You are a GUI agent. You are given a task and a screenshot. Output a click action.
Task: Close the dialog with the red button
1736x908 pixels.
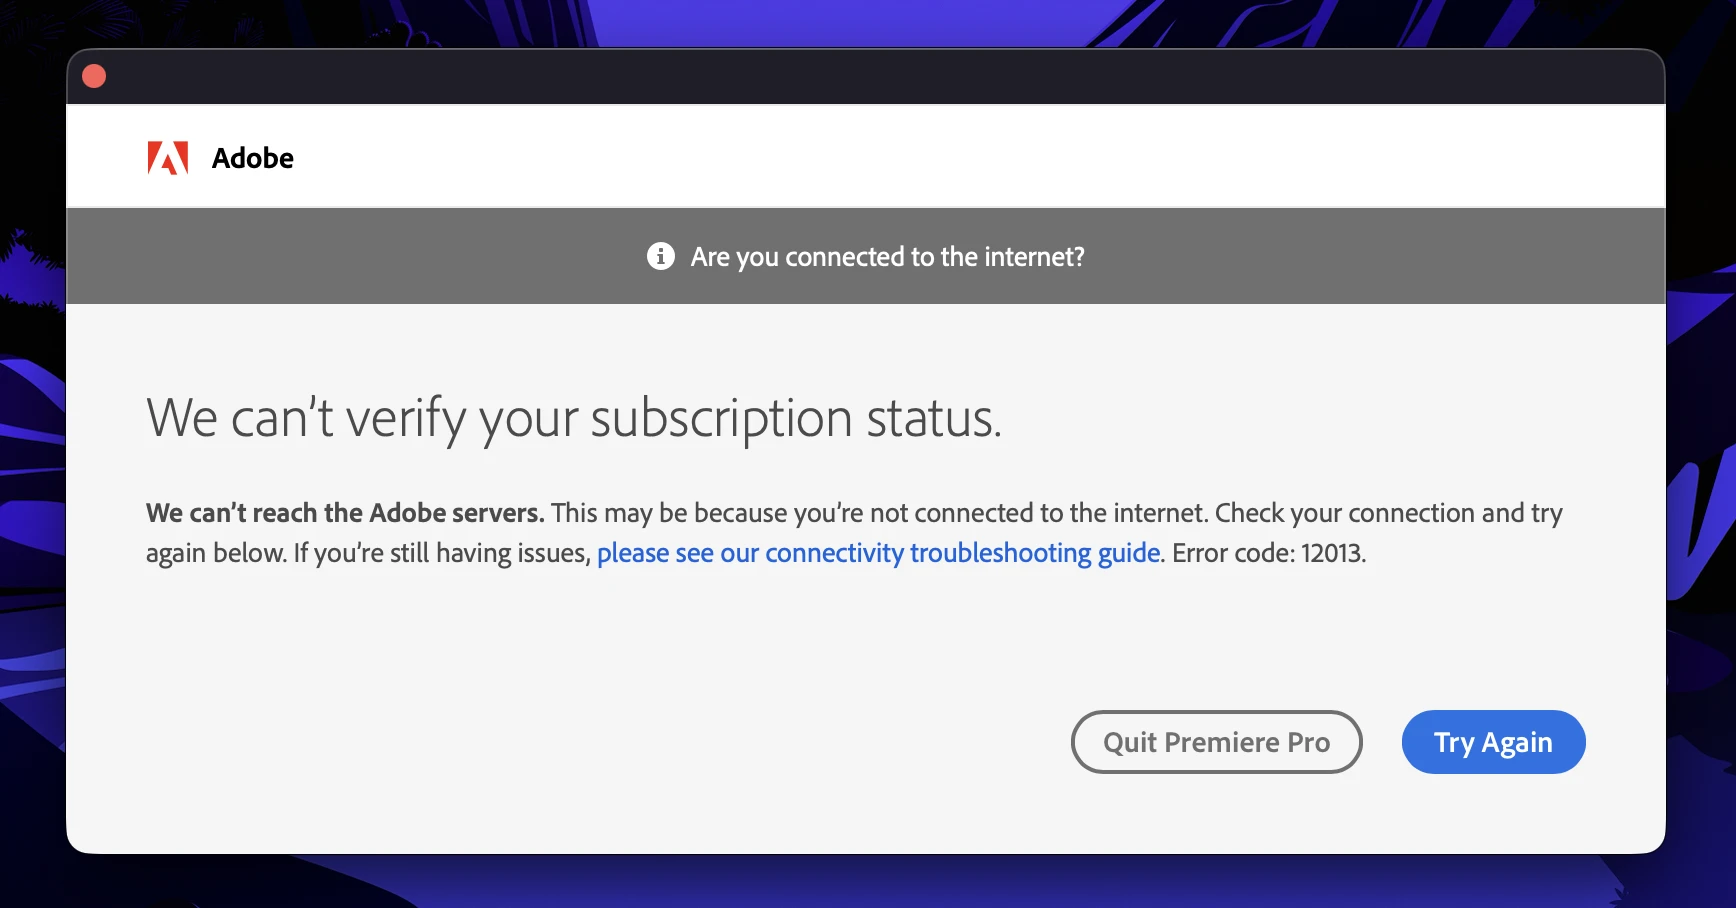(94, 76)
